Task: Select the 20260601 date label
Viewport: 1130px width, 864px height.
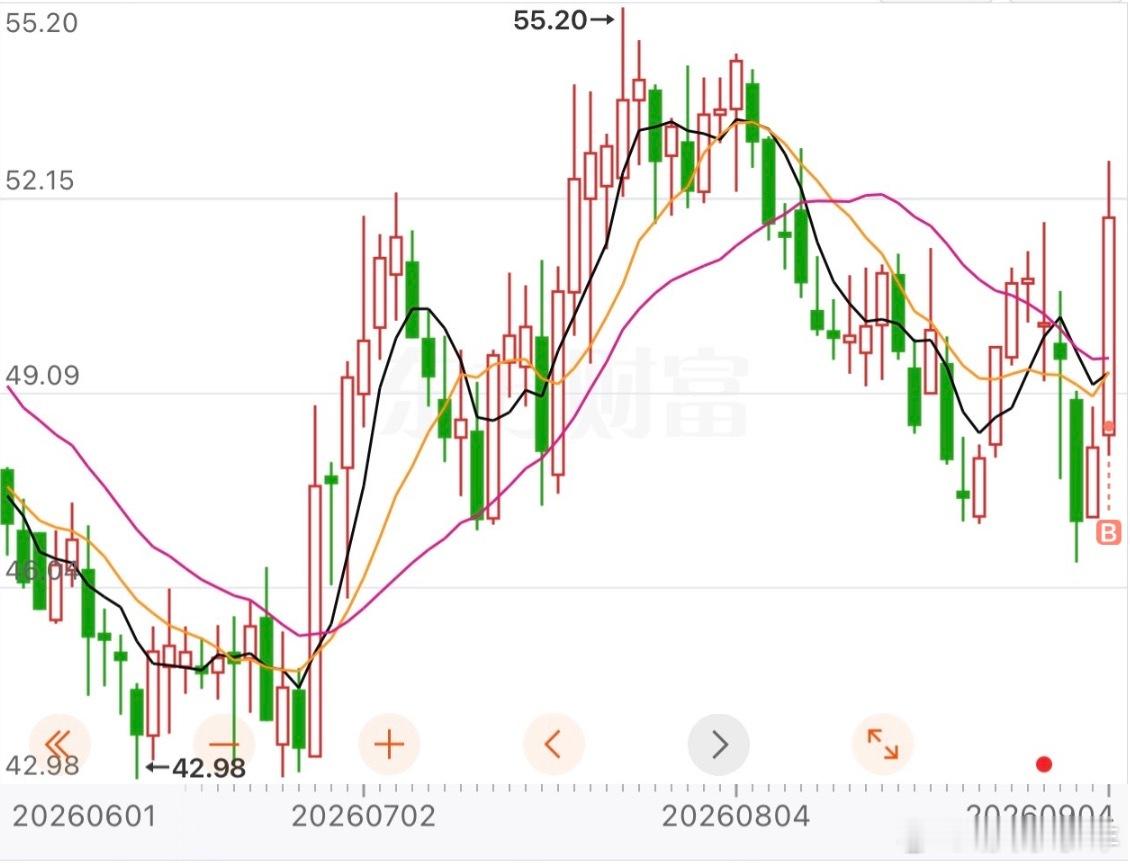Action: [x=84, y=816]
